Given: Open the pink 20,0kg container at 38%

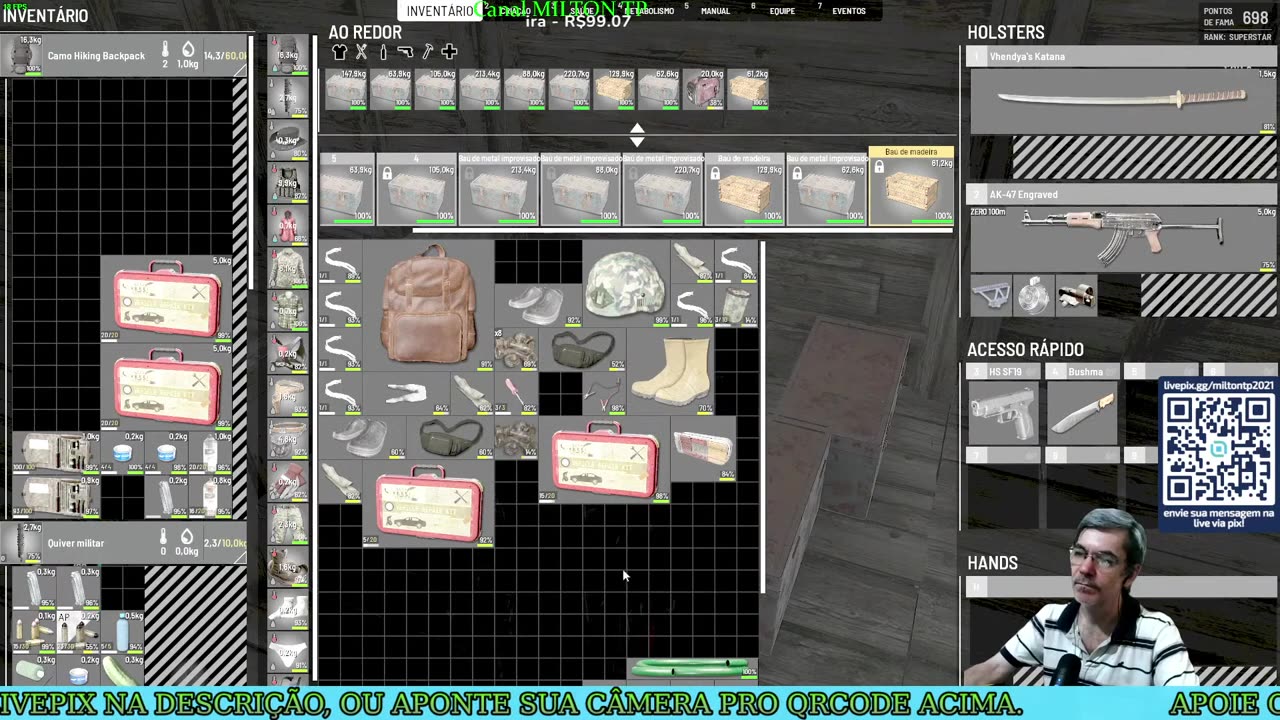Looking at the screenshot, I should (703, 89).
